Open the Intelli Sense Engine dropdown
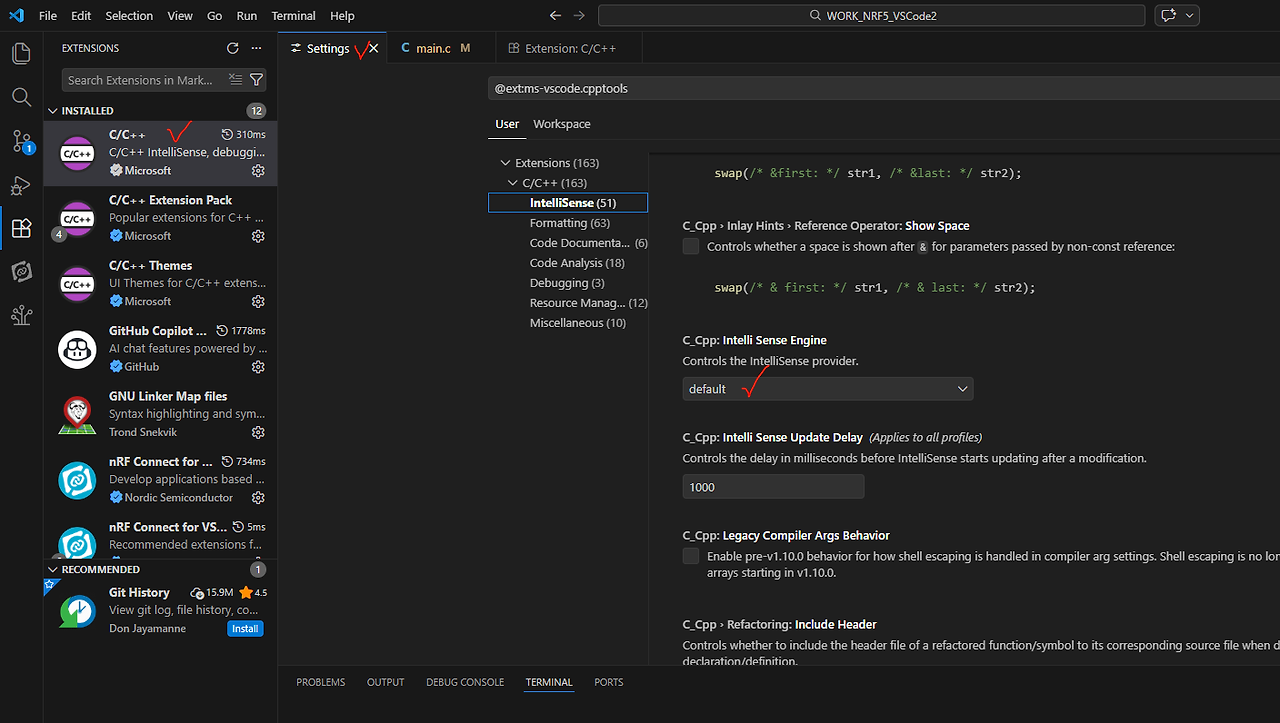This screenshot has width=1280, height=723. pos(828,389)
